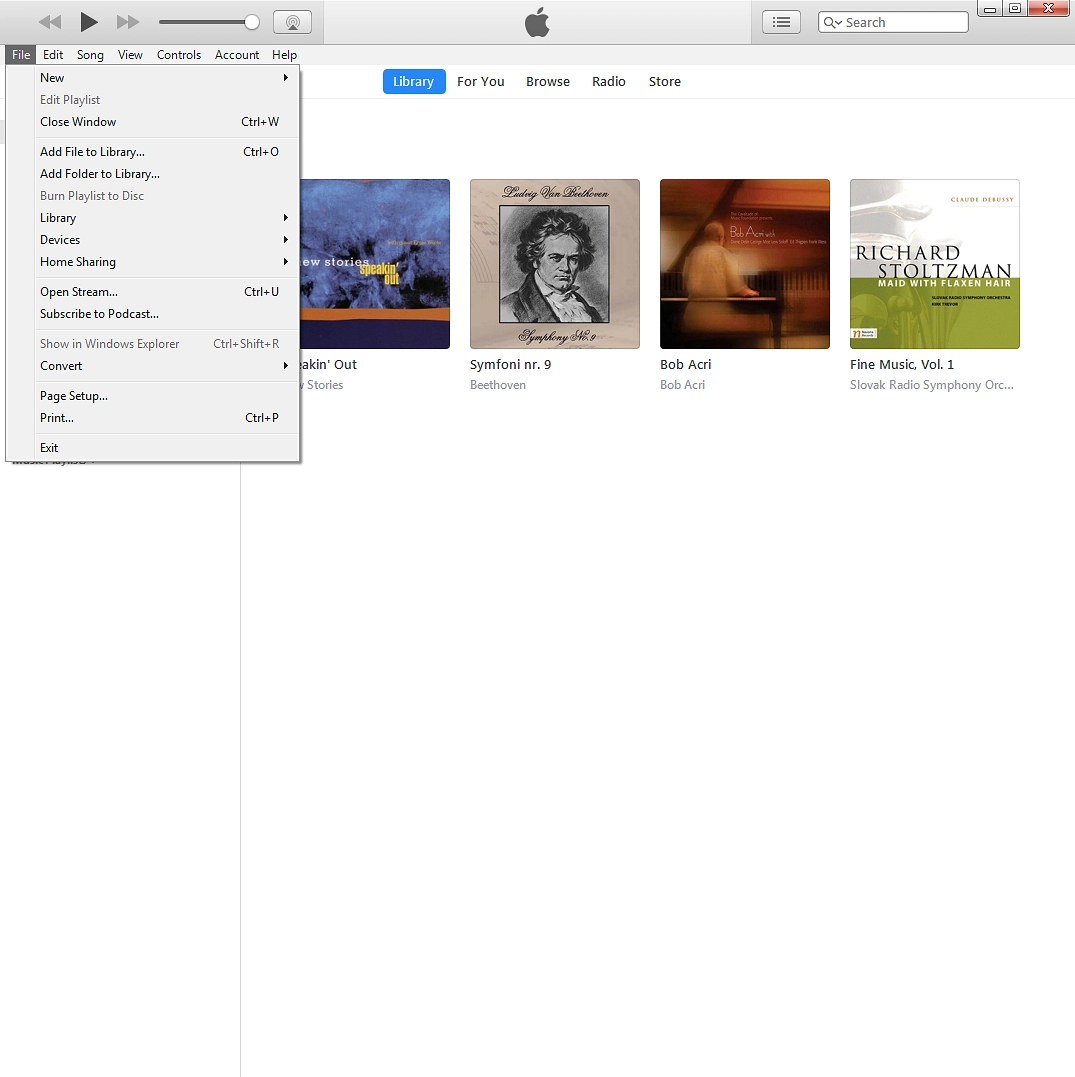Open the Controls menu

point(178,55)
